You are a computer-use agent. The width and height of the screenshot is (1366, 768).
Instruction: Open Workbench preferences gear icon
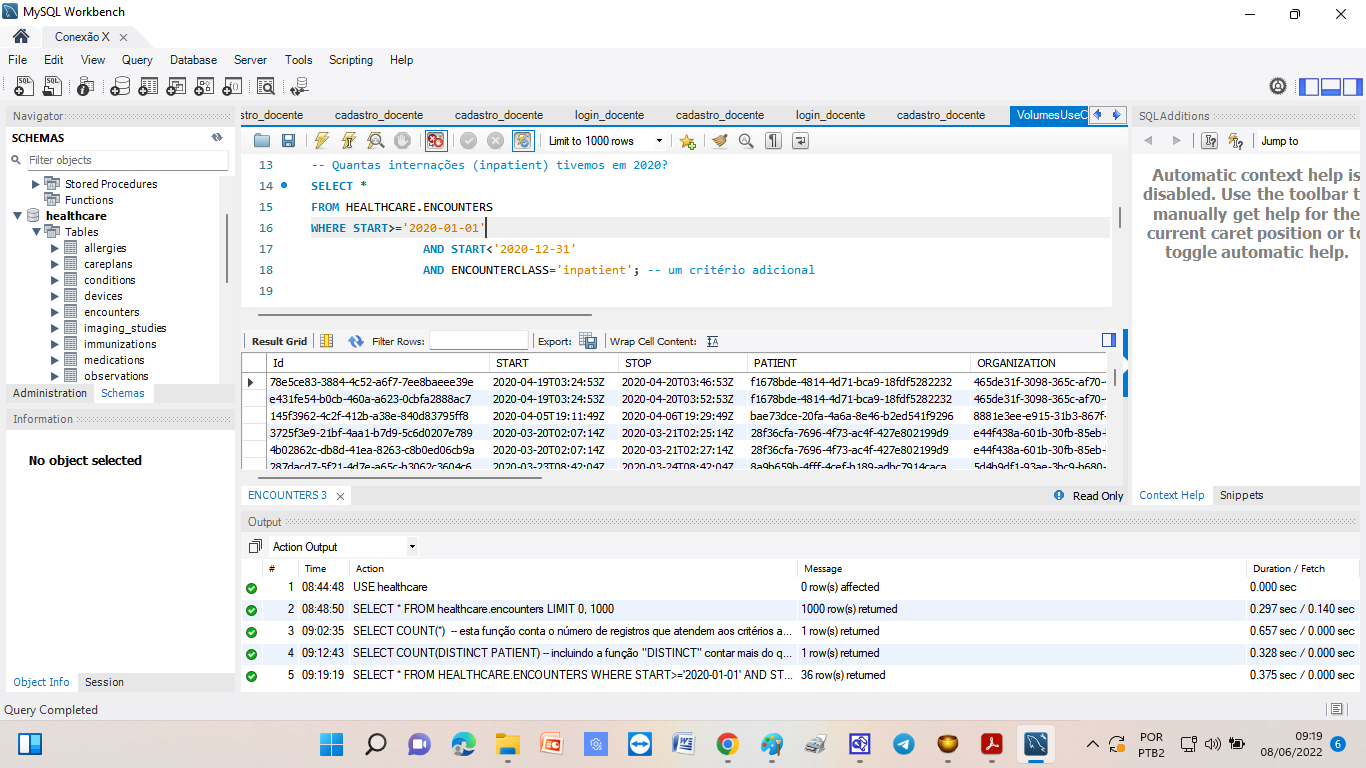click(x=1278, y=87)
